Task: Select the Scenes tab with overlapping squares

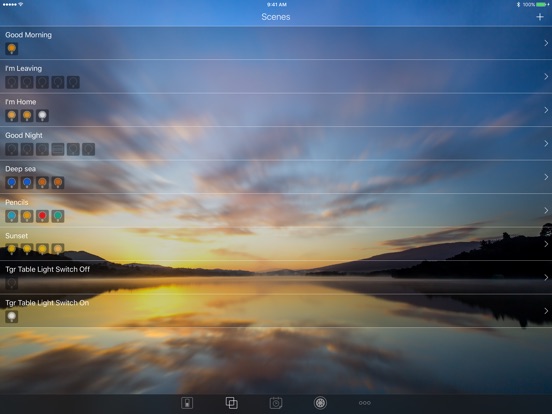Action: pos(231,403)
